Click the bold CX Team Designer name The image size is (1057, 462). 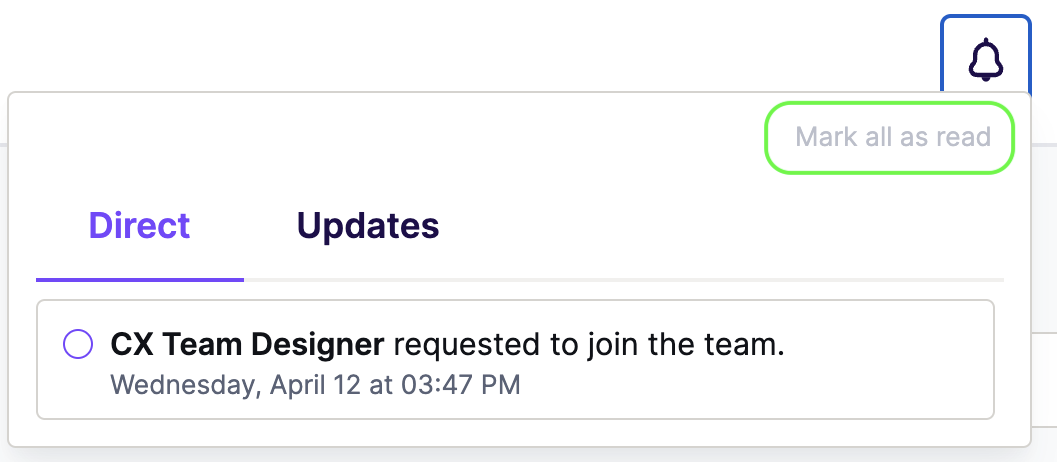pos(247,345)
